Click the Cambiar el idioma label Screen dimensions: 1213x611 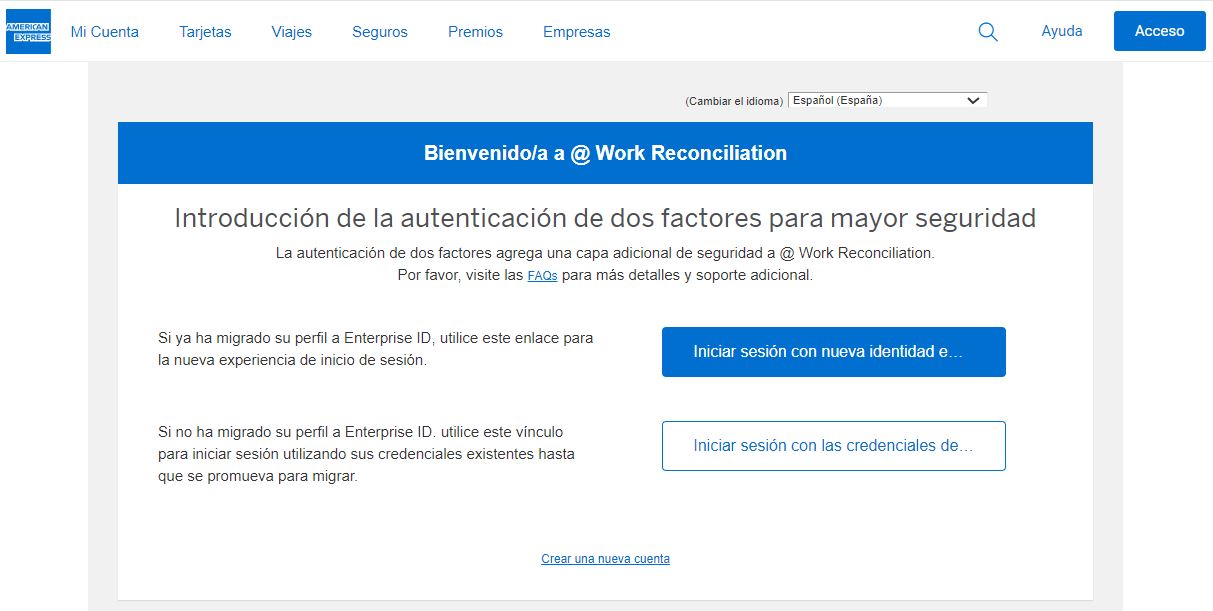coord(734,101)
